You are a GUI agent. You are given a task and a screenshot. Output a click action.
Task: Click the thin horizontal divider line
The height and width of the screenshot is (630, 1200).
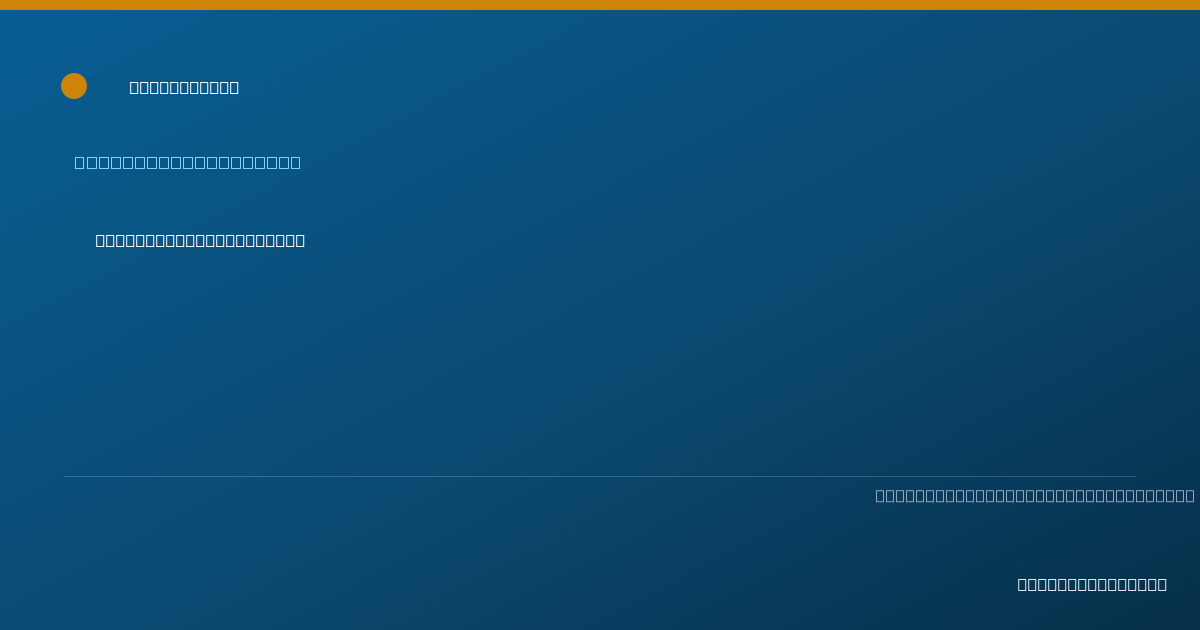point(600,476)
